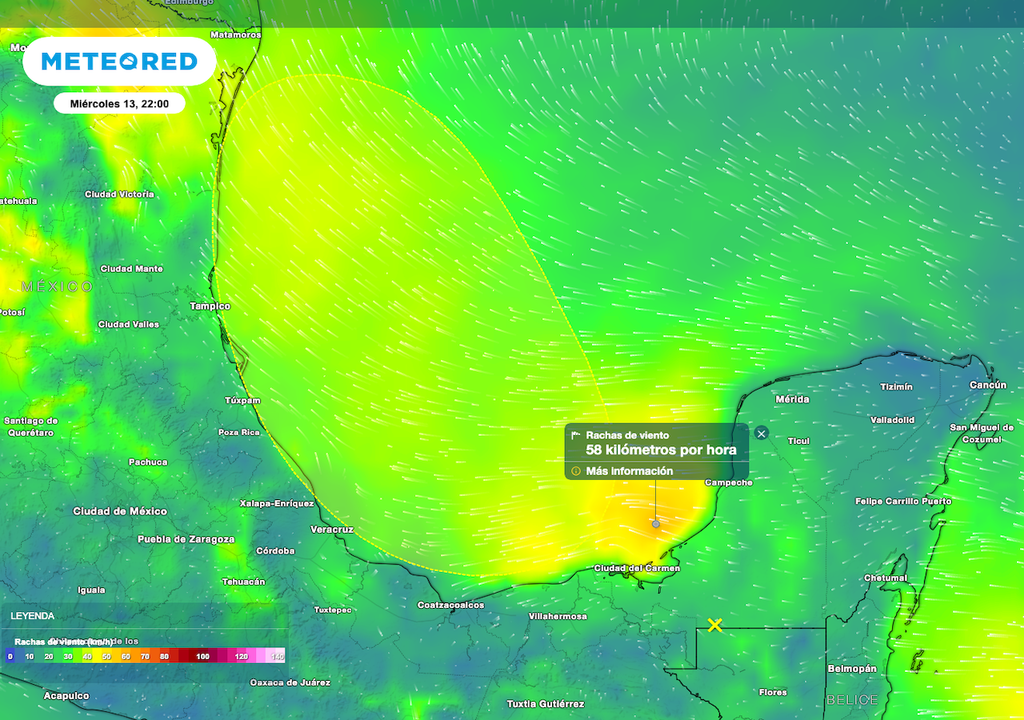The height and width of the screenshot is (720, 1024).
Task: Click Tampico city label on coast
Action: click(x=210, y=306)
